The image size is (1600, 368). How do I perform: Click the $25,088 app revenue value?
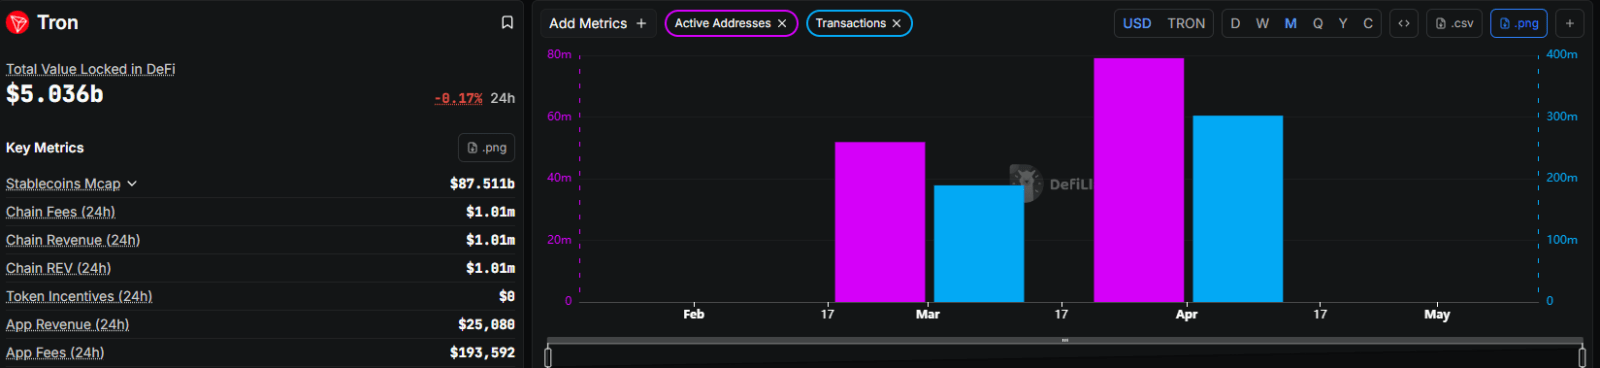486,324
